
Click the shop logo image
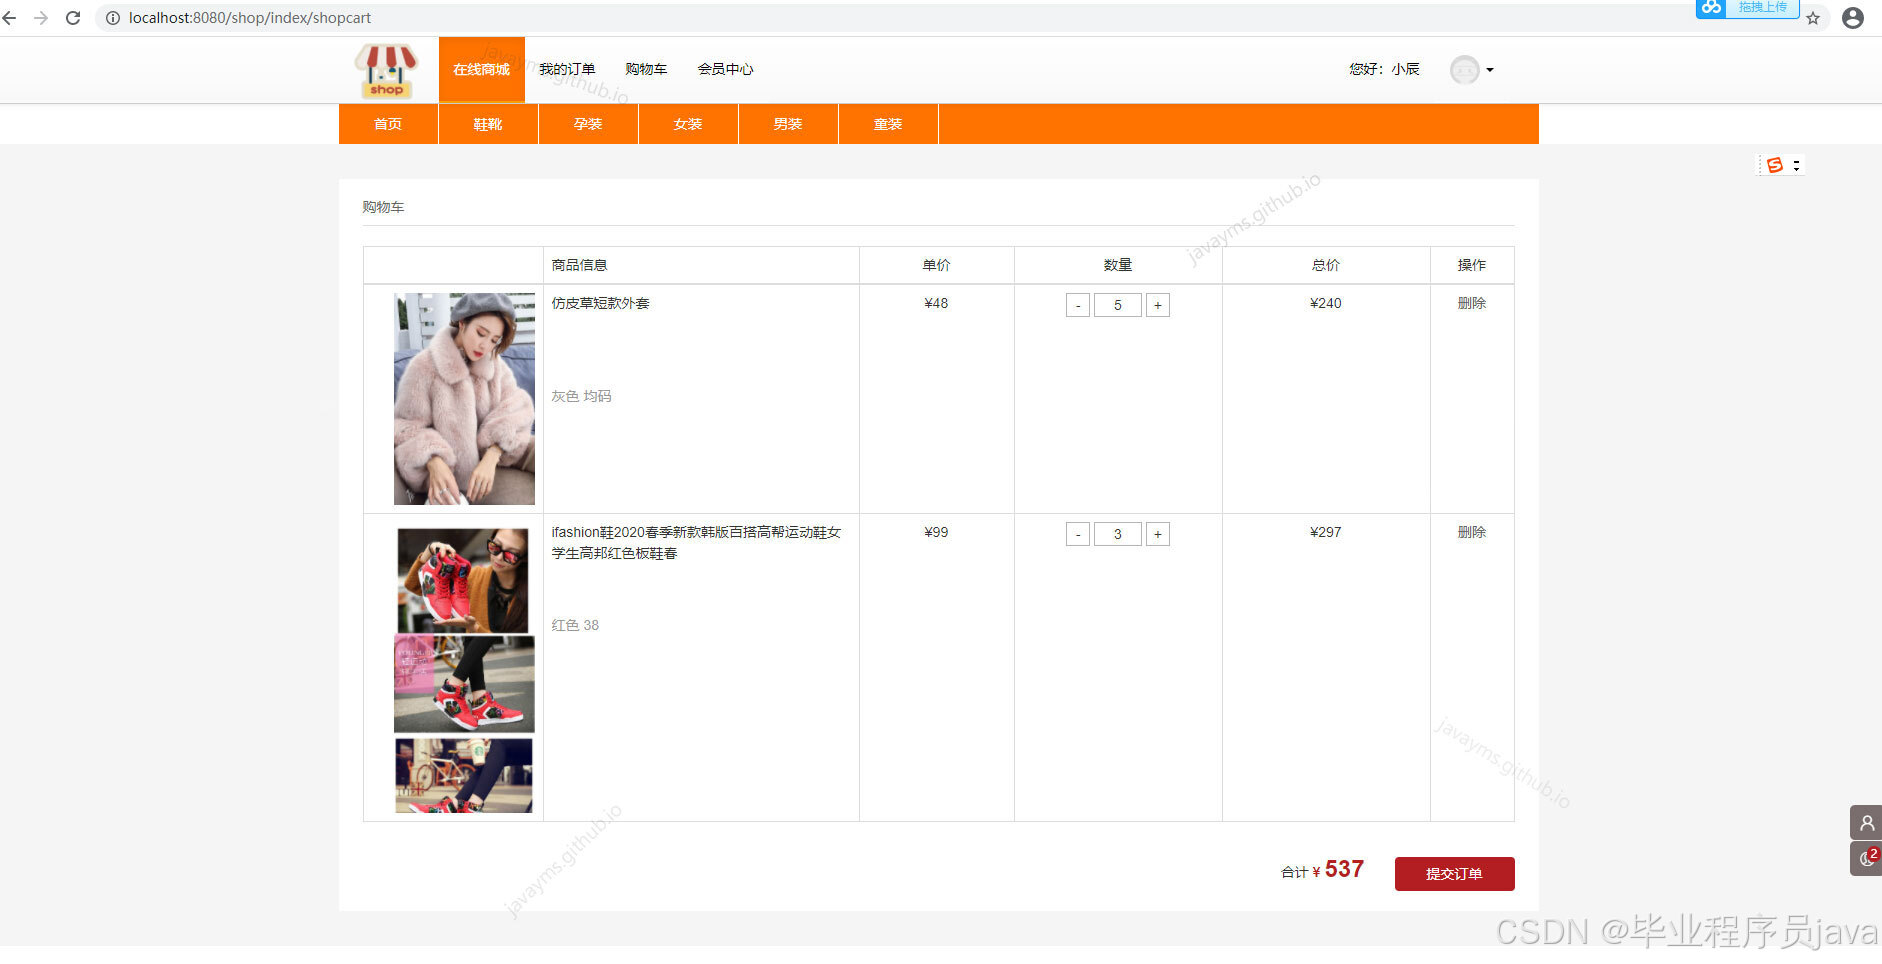(386, 71)
